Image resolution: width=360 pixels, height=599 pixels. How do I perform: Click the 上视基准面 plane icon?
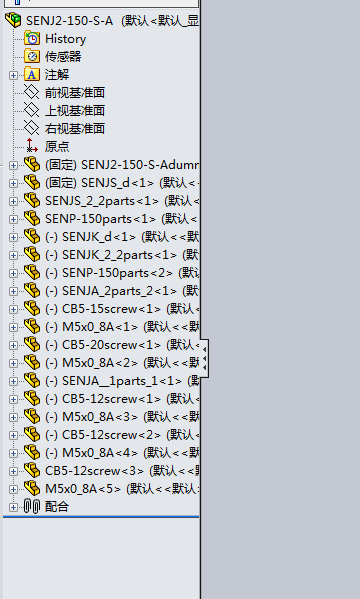point(32,110)
